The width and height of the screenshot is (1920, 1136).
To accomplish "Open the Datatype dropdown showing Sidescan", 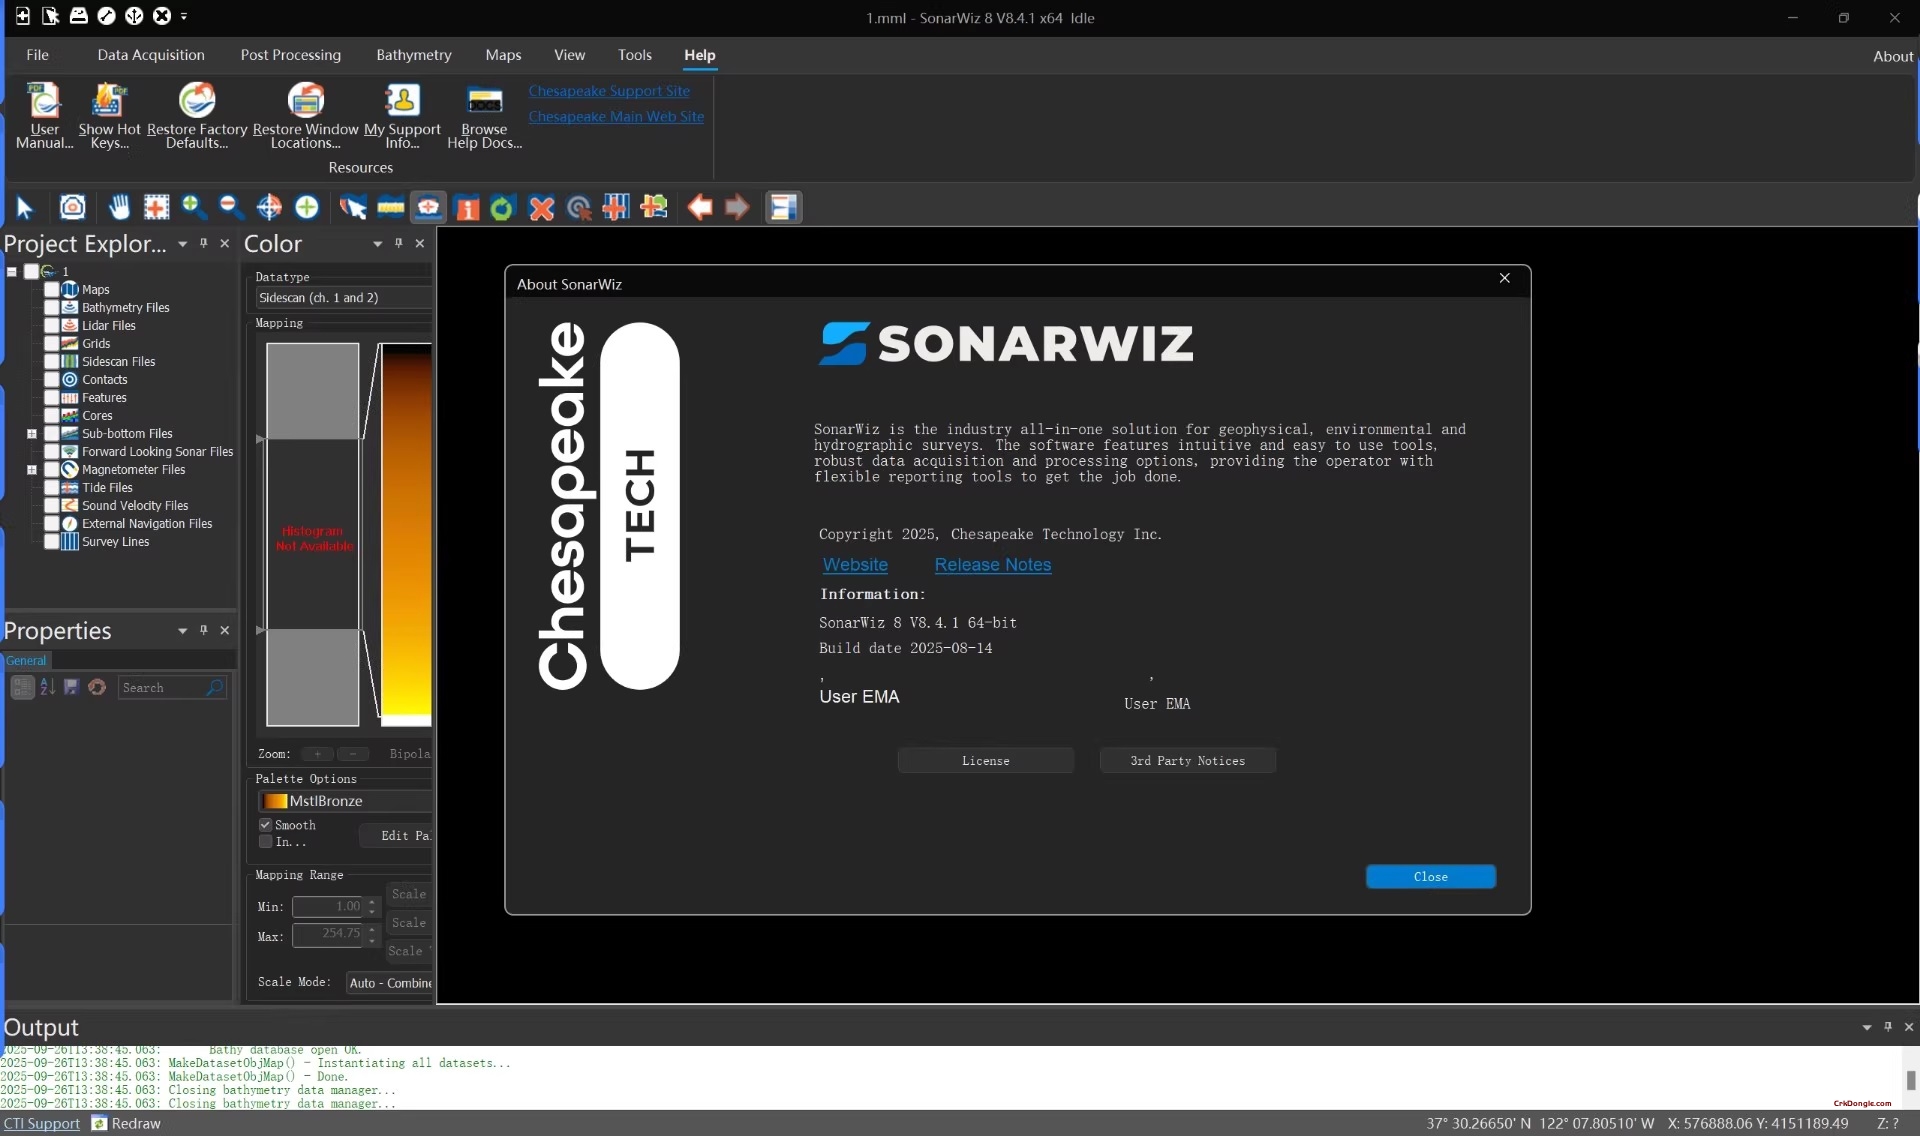I will coord(340,297).
